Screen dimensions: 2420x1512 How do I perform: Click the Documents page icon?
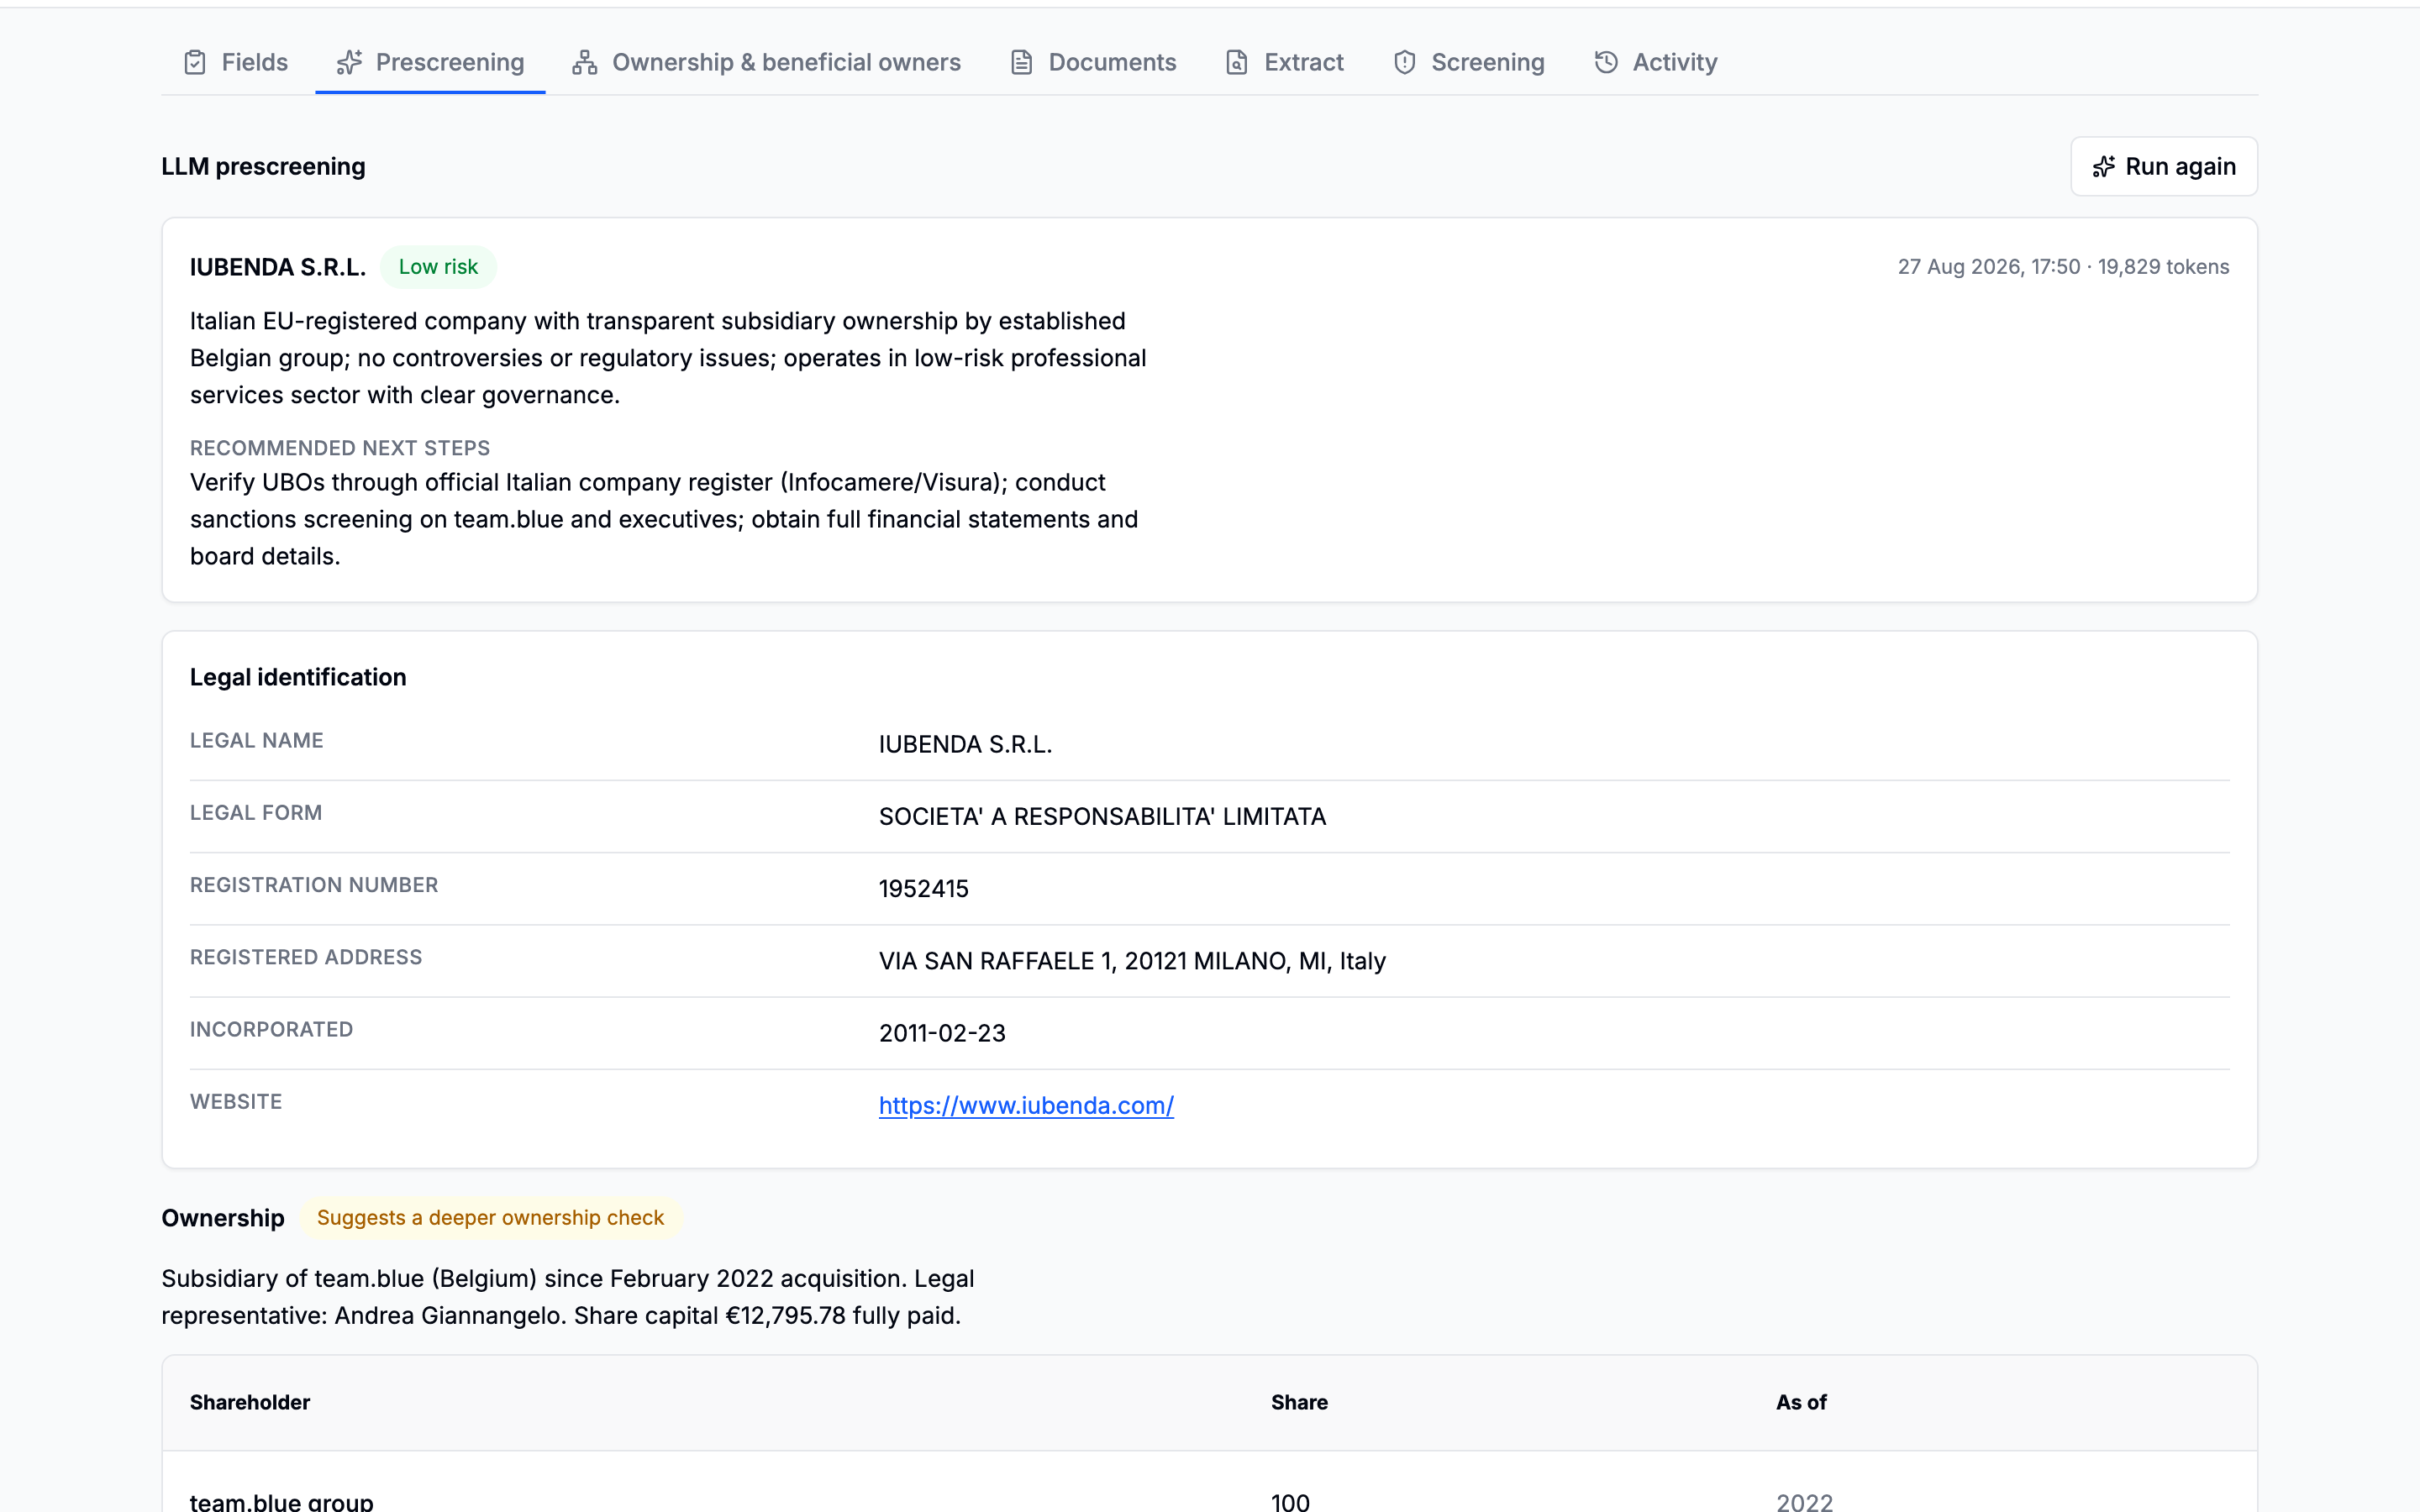point(1021,62)
